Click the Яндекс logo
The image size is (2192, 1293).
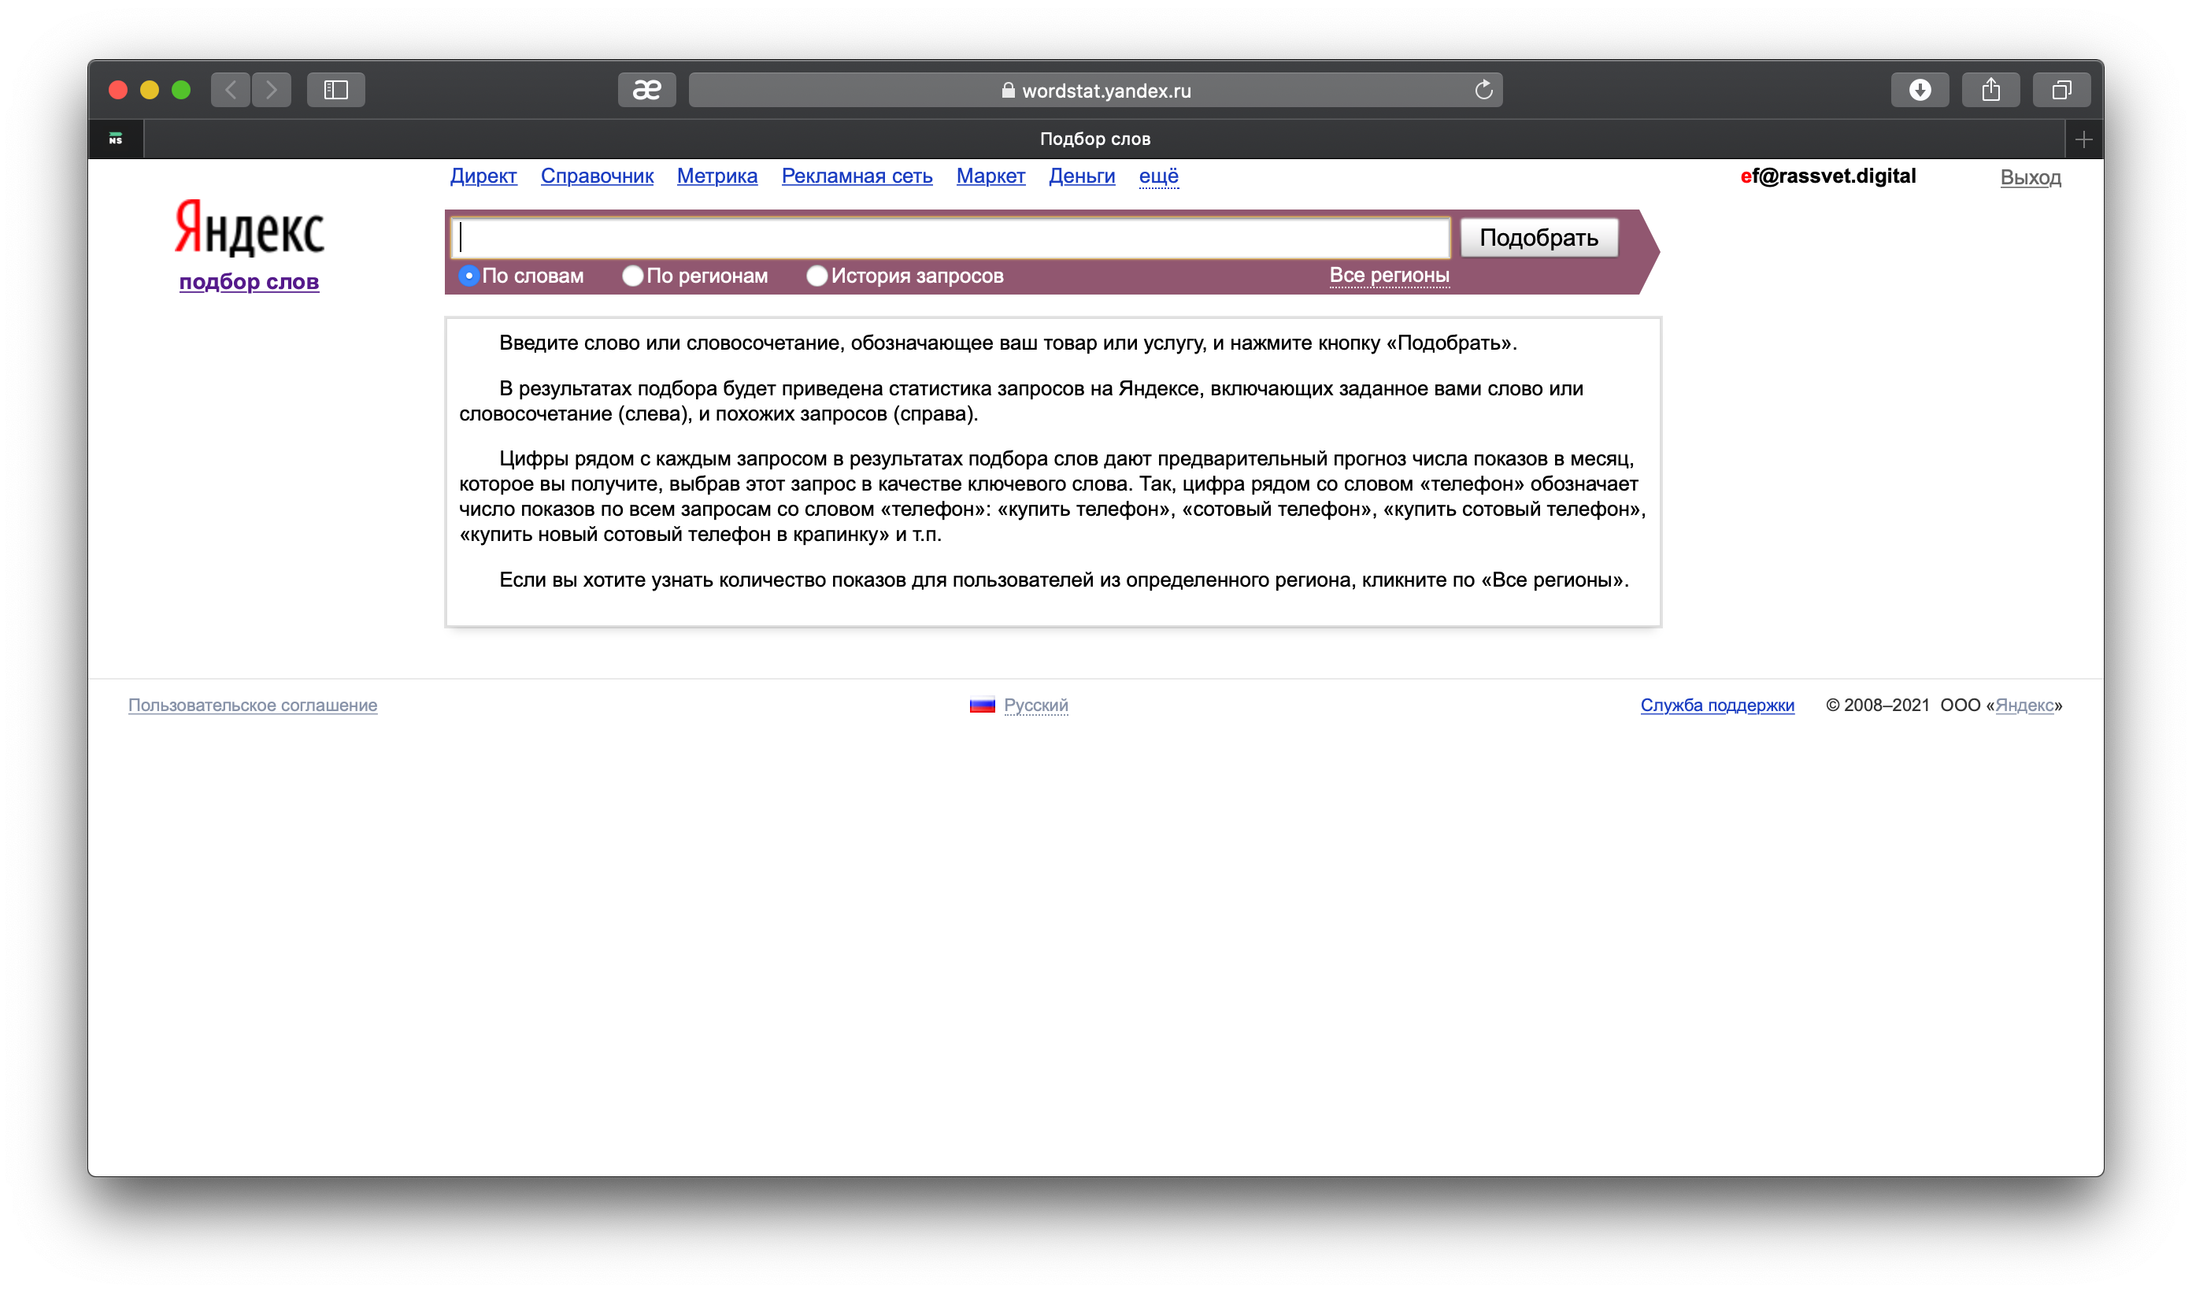pos(249,227)
